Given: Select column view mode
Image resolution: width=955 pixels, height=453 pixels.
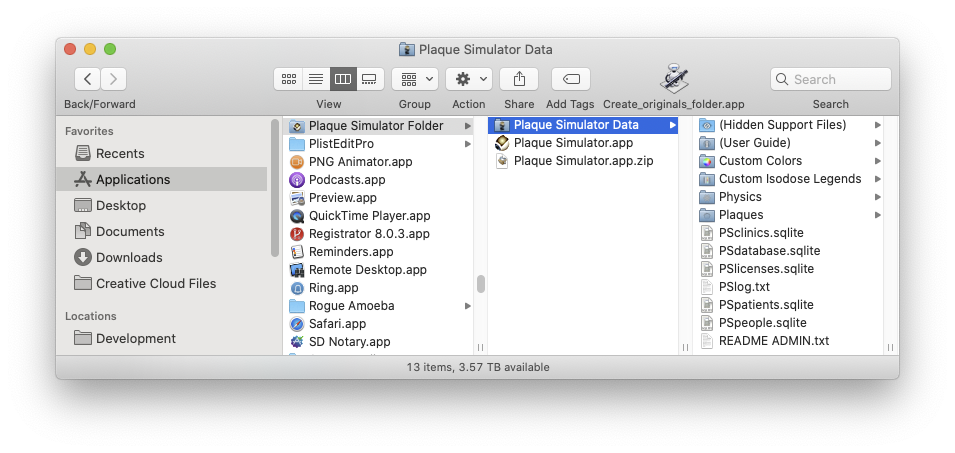Looking at the screenshot, I should pos(343,79).
